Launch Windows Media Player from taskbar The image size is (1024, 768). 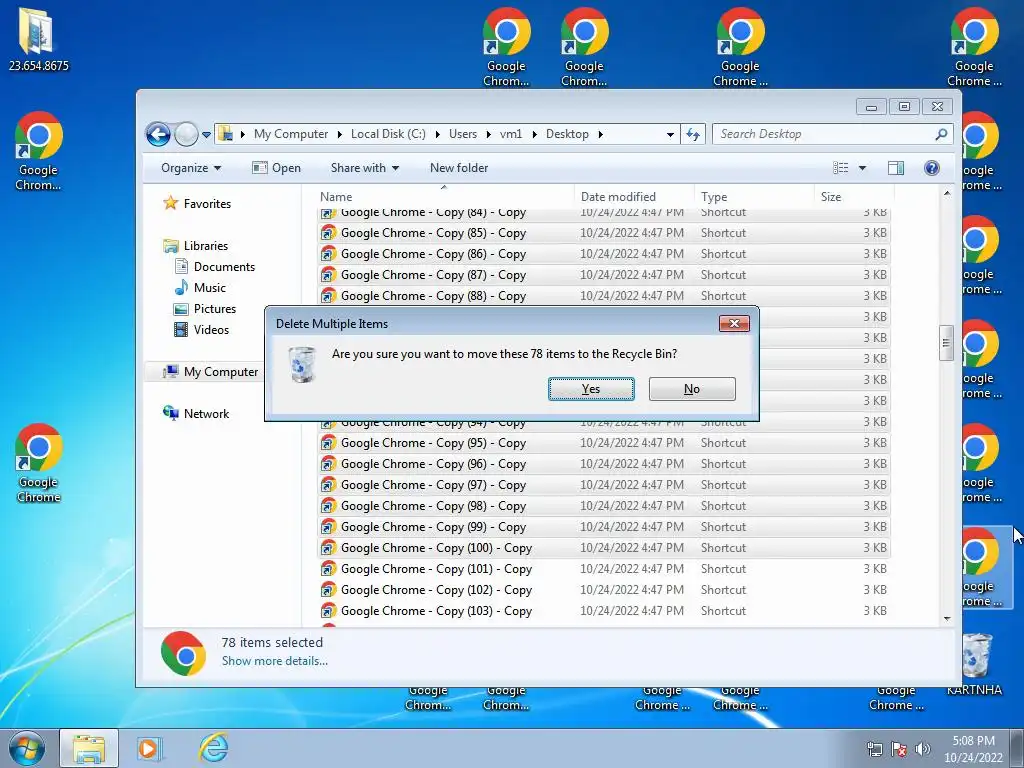click(149, 748)
